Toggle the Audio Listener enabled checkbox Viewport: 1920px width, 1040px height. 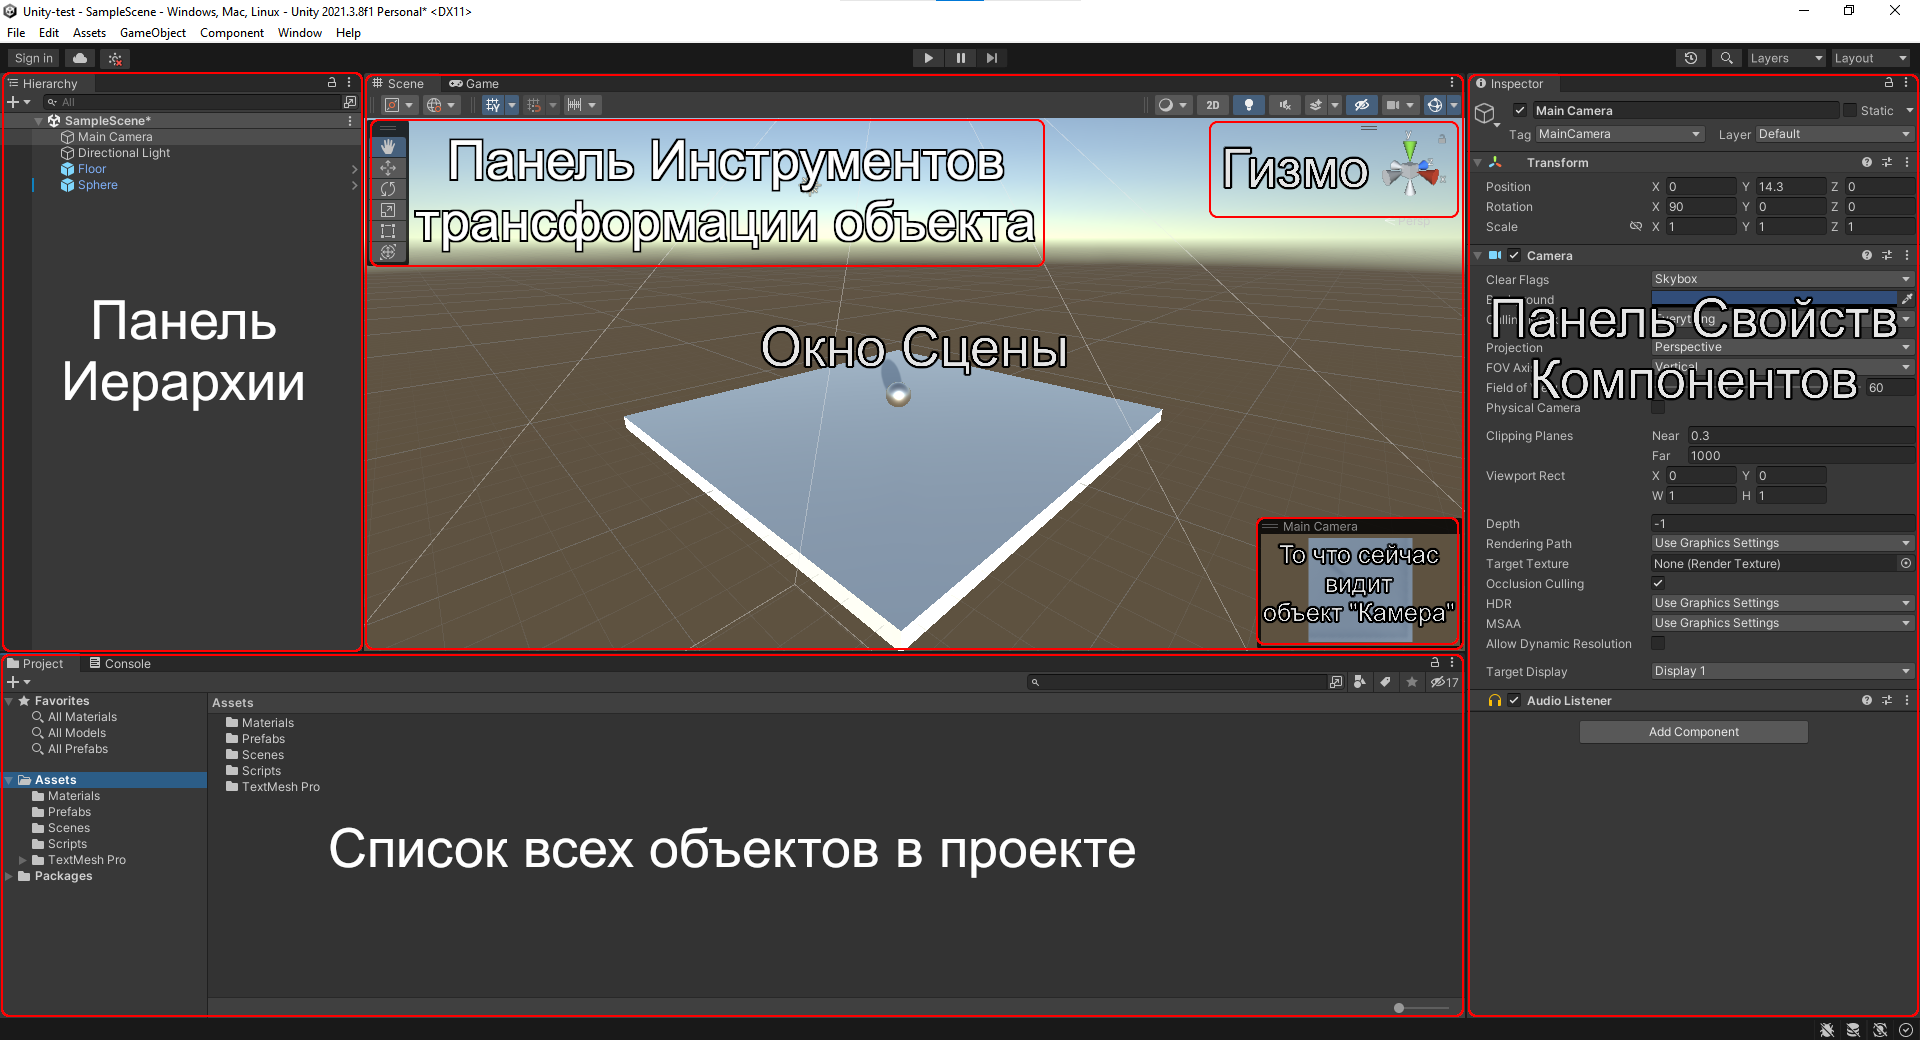point(1514,700)
